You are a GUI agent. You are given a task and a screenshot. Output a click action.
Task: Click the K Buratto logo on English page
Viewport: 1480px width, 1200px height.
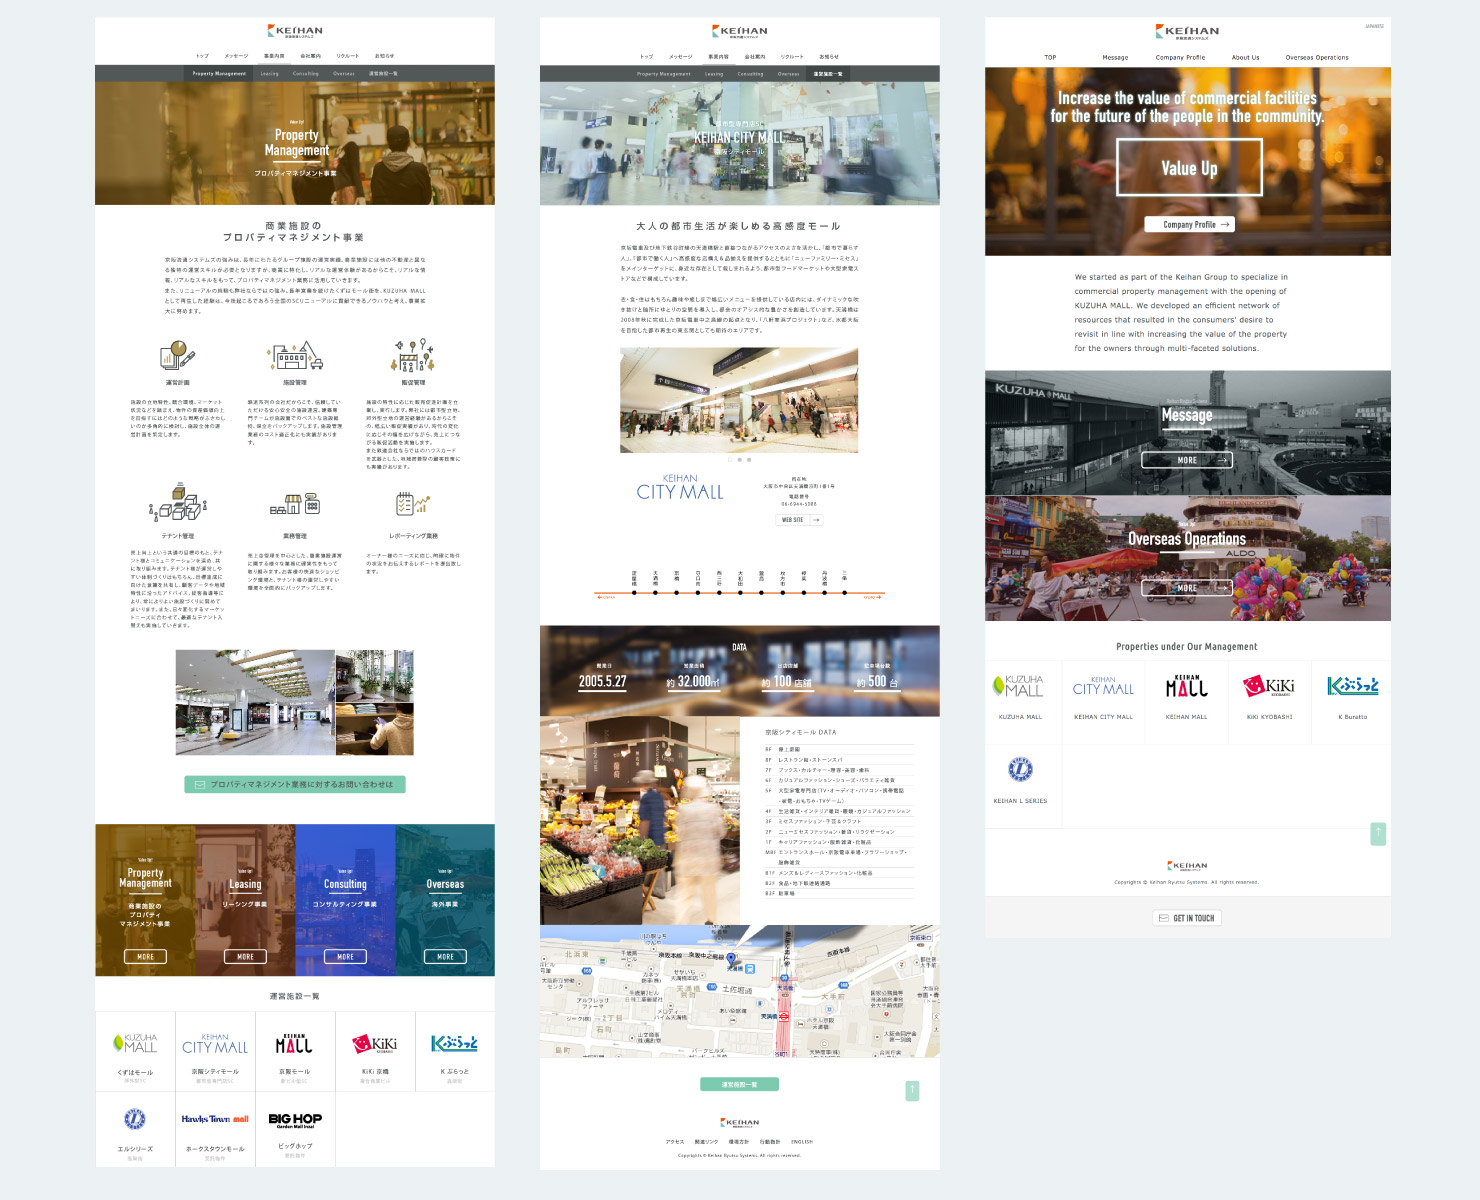point(1353,686)
